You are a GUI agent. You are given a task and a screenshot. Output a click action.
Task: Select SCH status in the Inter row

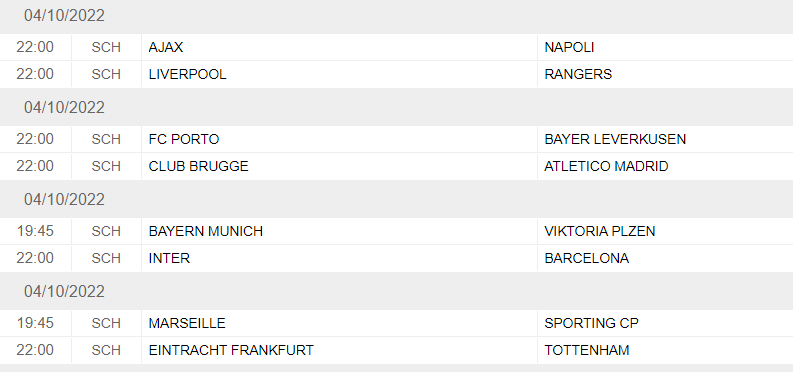(106, 258)
